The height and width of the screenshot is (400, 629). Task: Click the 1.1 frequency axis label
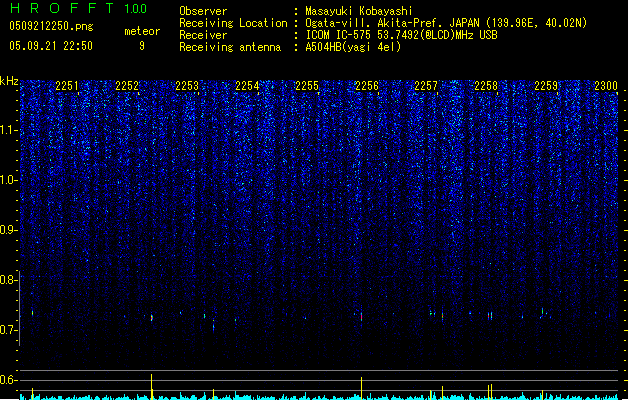pos(8,130)
